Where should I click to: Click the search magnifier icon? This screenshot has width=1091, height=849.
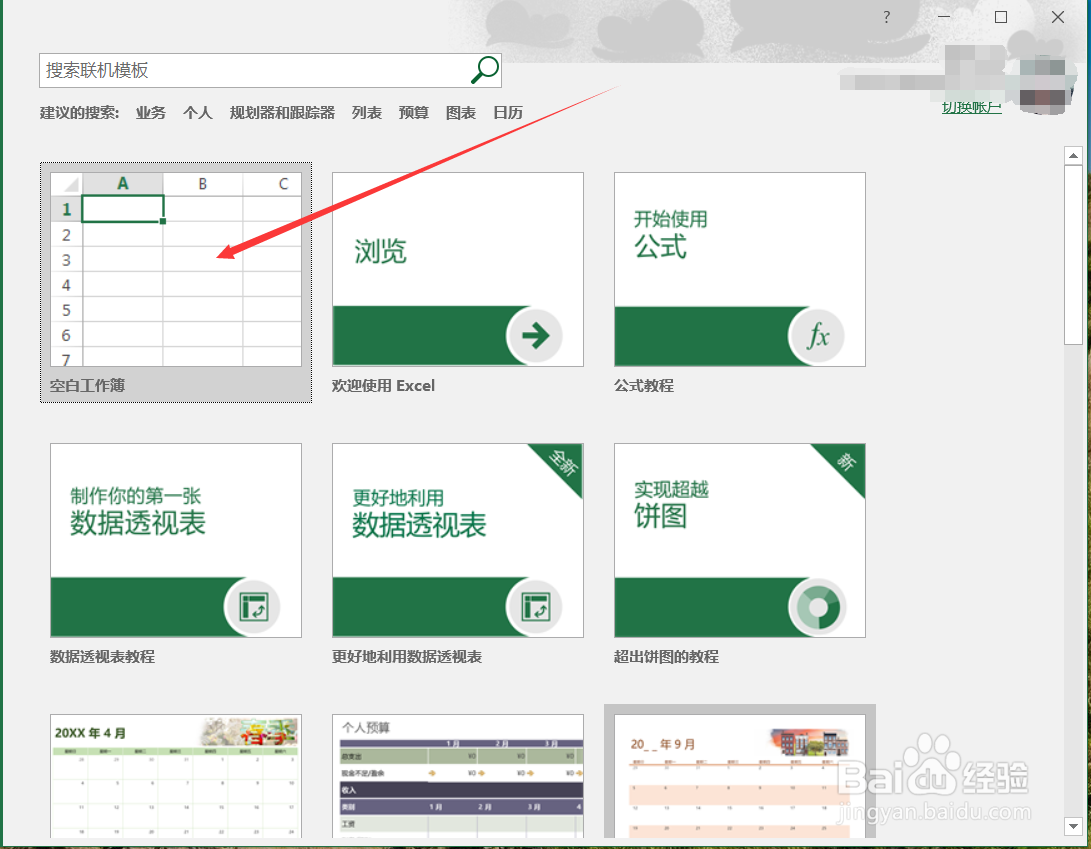[x=485, y=70]
